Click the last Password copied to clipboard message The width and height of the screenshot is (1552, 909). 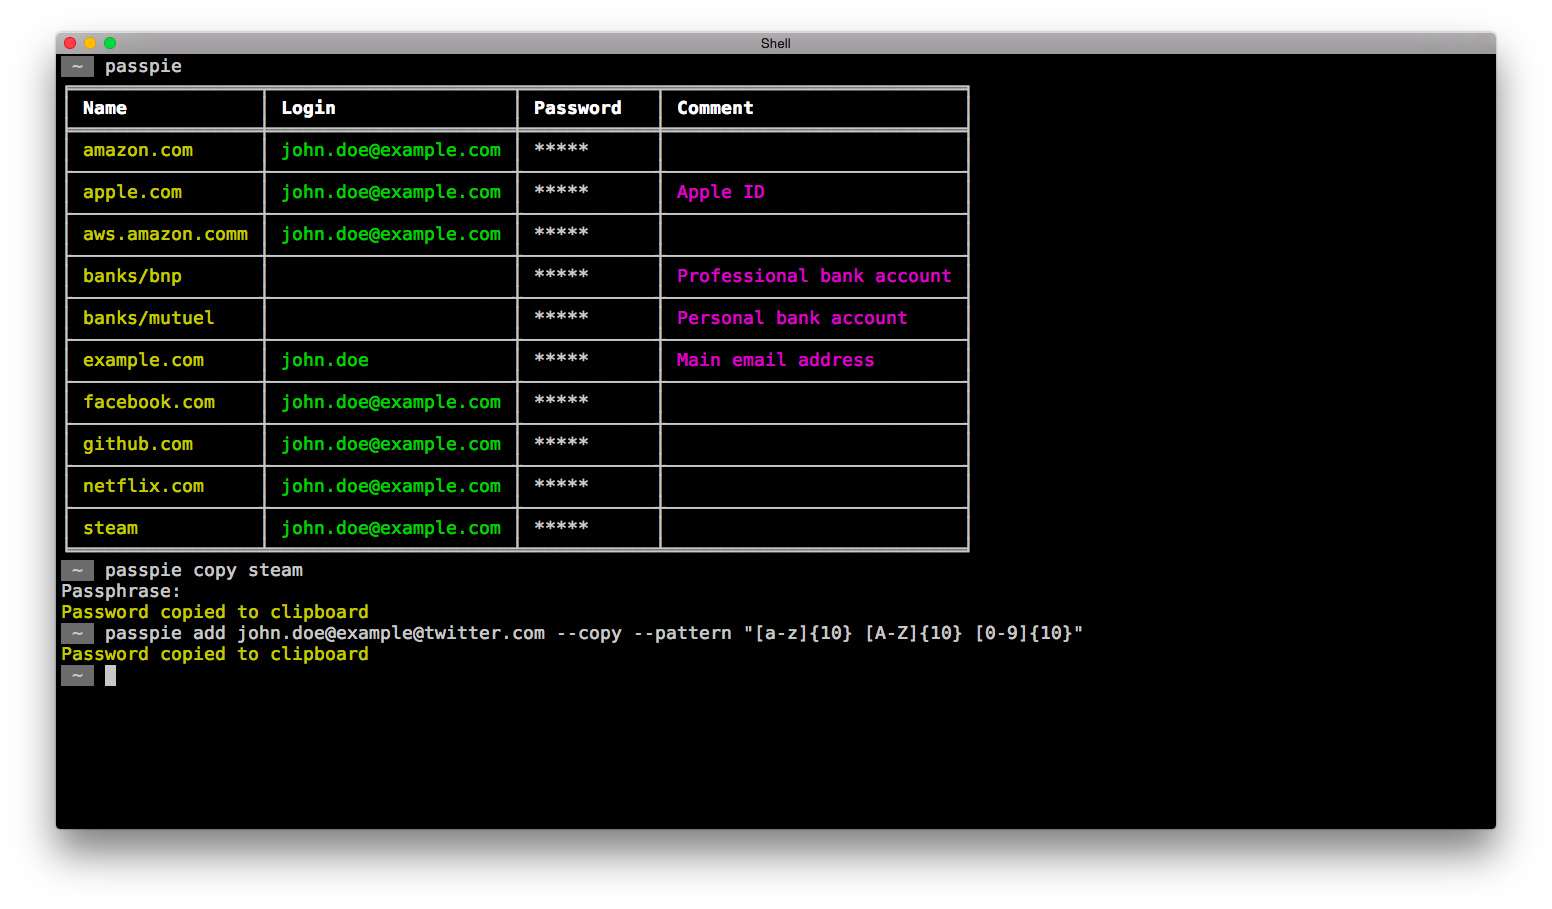[x=215, y=654]
